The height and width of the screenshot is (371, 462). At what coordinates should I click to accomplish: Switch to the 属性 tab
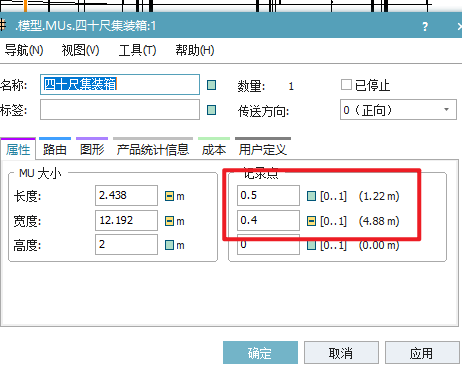(18, 149)
